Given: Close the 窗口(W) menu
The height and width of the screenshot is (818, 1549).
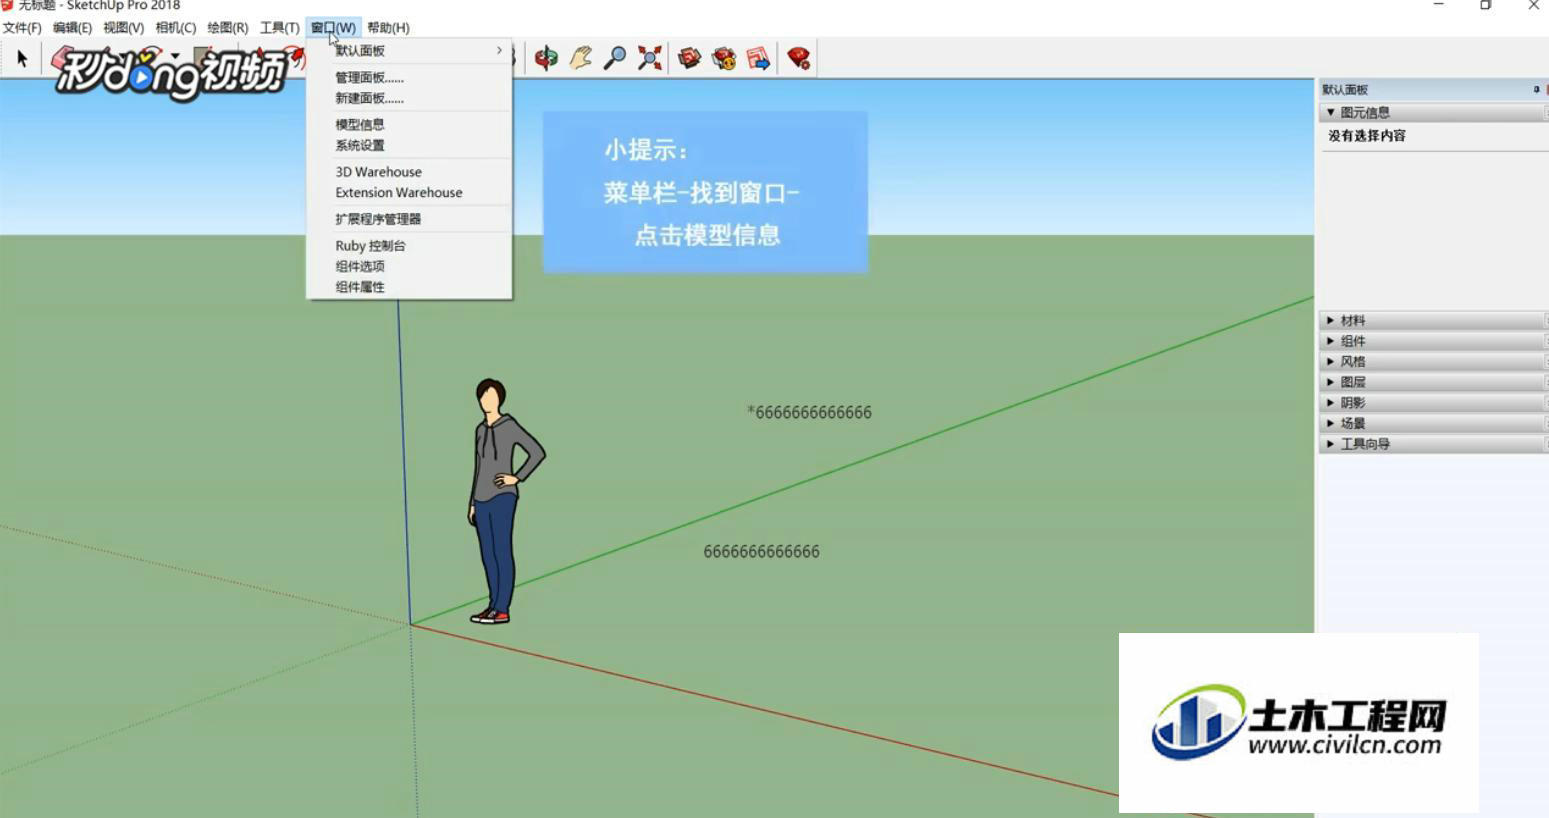Looking at the screenshot, I should coord(333,28).
